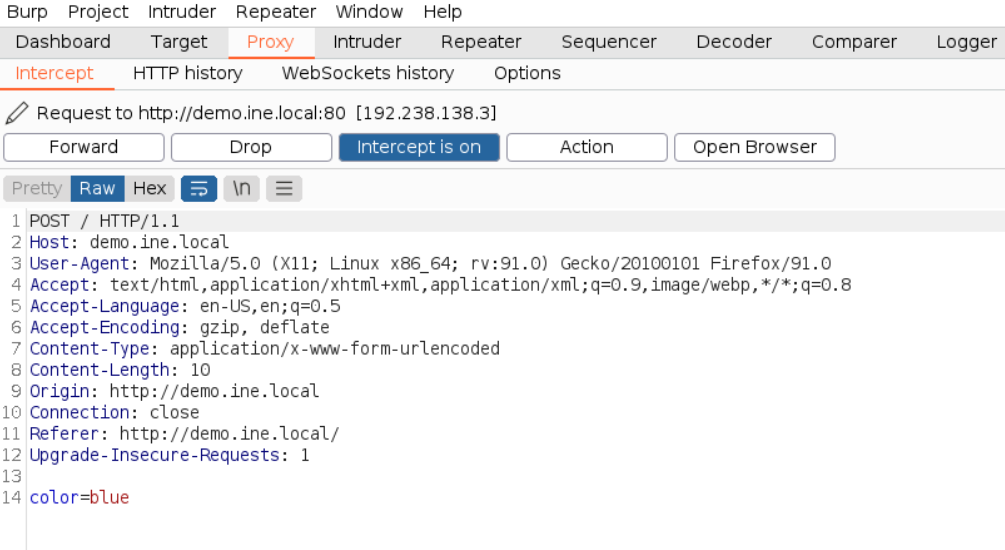Open the Project menu
Image resolution: width=1005 pixels, height=550 pixels.
click(x=98, y=12)
